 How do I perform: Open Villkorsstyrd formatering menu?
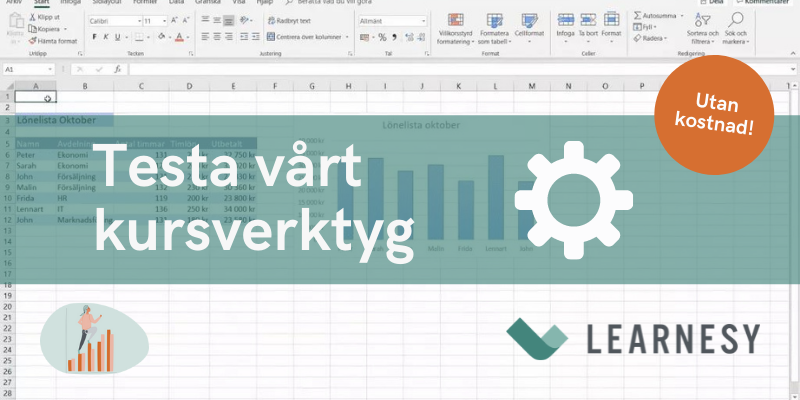pyautogui.click(x=456, y=29)
